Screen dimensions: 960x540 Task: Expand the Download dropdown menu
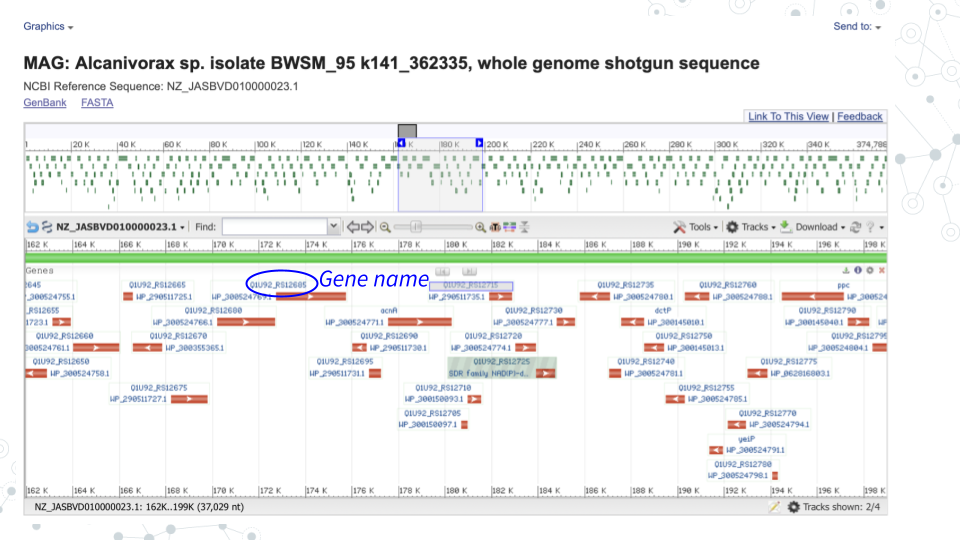point(814,227)
